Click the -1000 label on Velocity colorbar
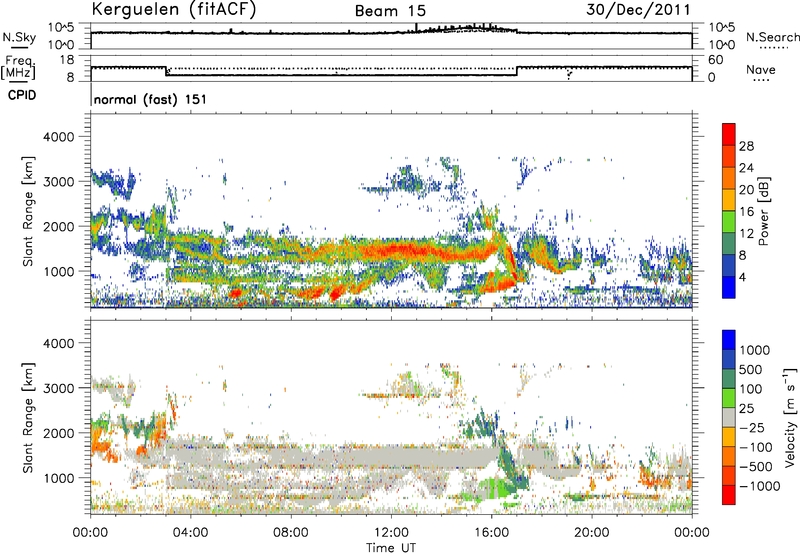 click(760, 486)
